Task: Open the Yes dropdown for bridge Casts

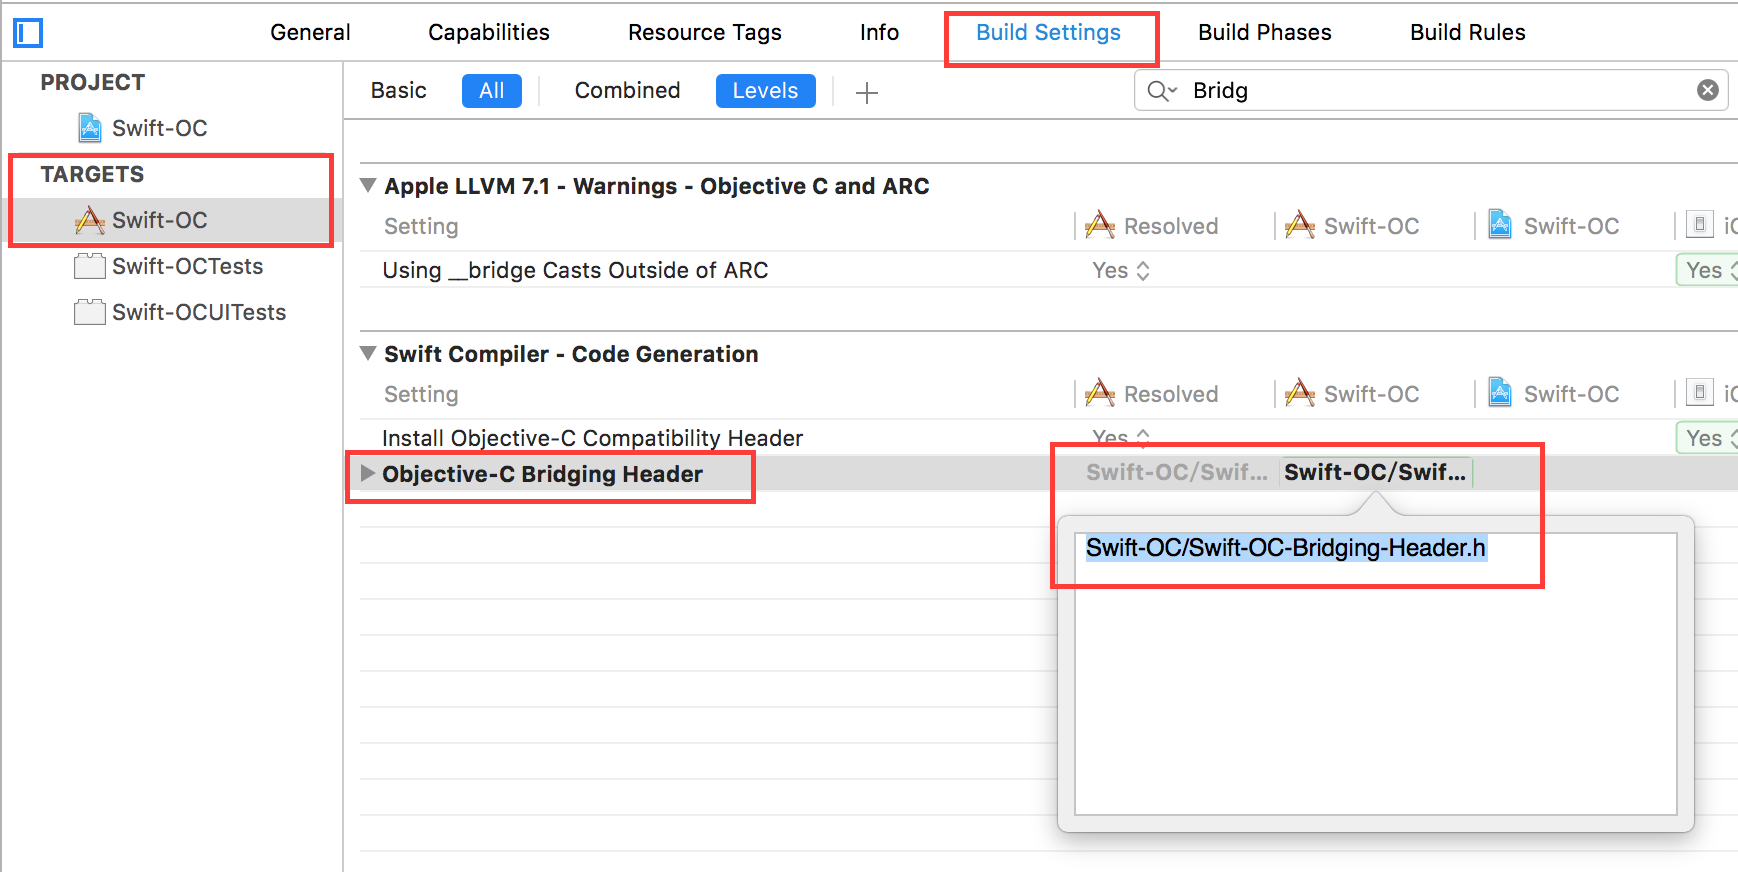Action: [1121, 270]
